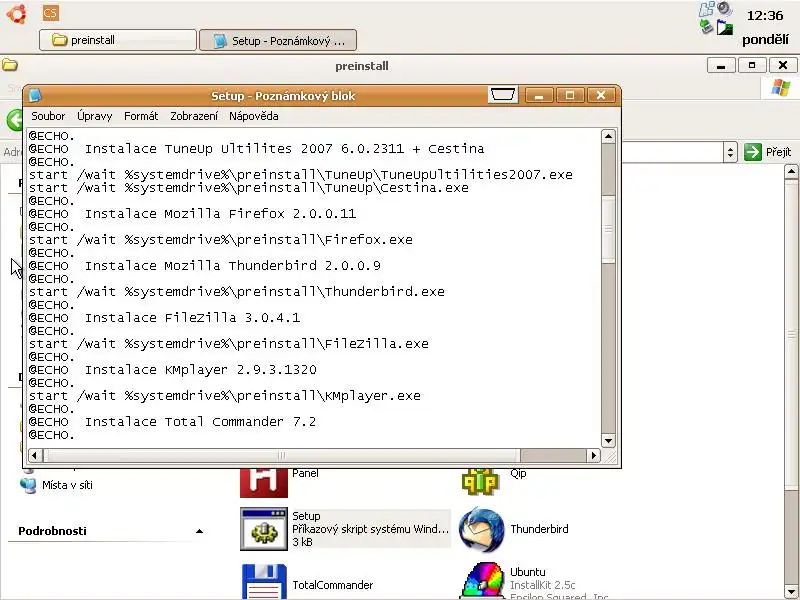Screen dimensions: 800x600
Task: Click the lower-left system tray icon
Action: [x=707, y=26]
